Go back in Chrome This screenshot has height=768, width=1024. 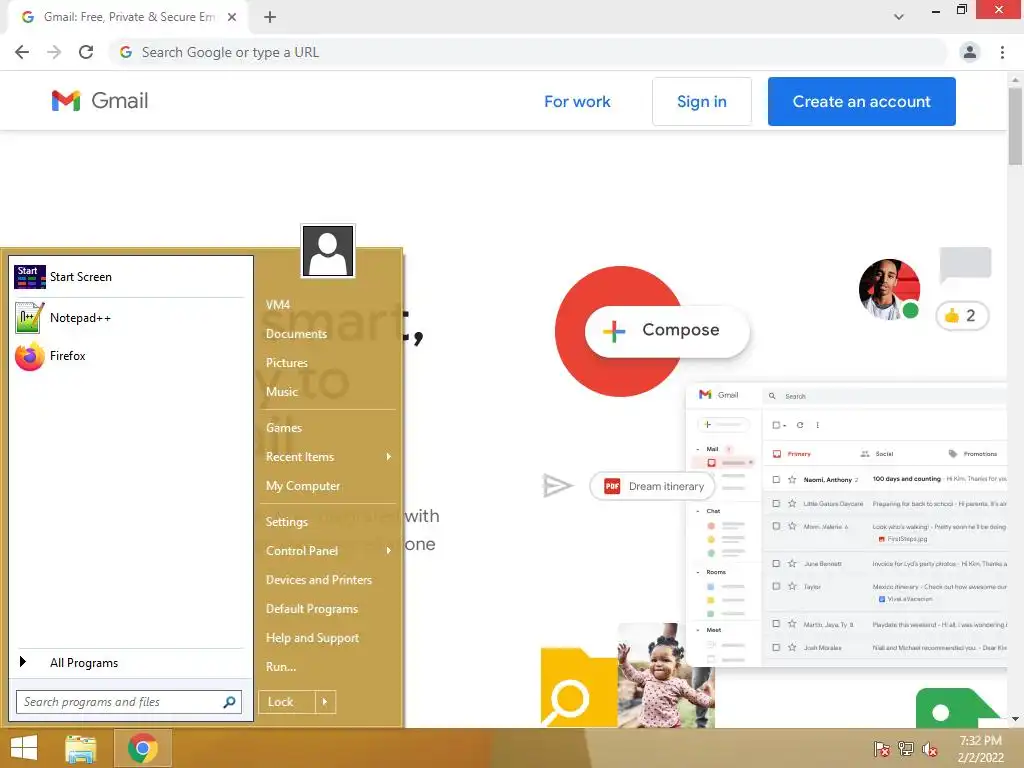point(22,52)
